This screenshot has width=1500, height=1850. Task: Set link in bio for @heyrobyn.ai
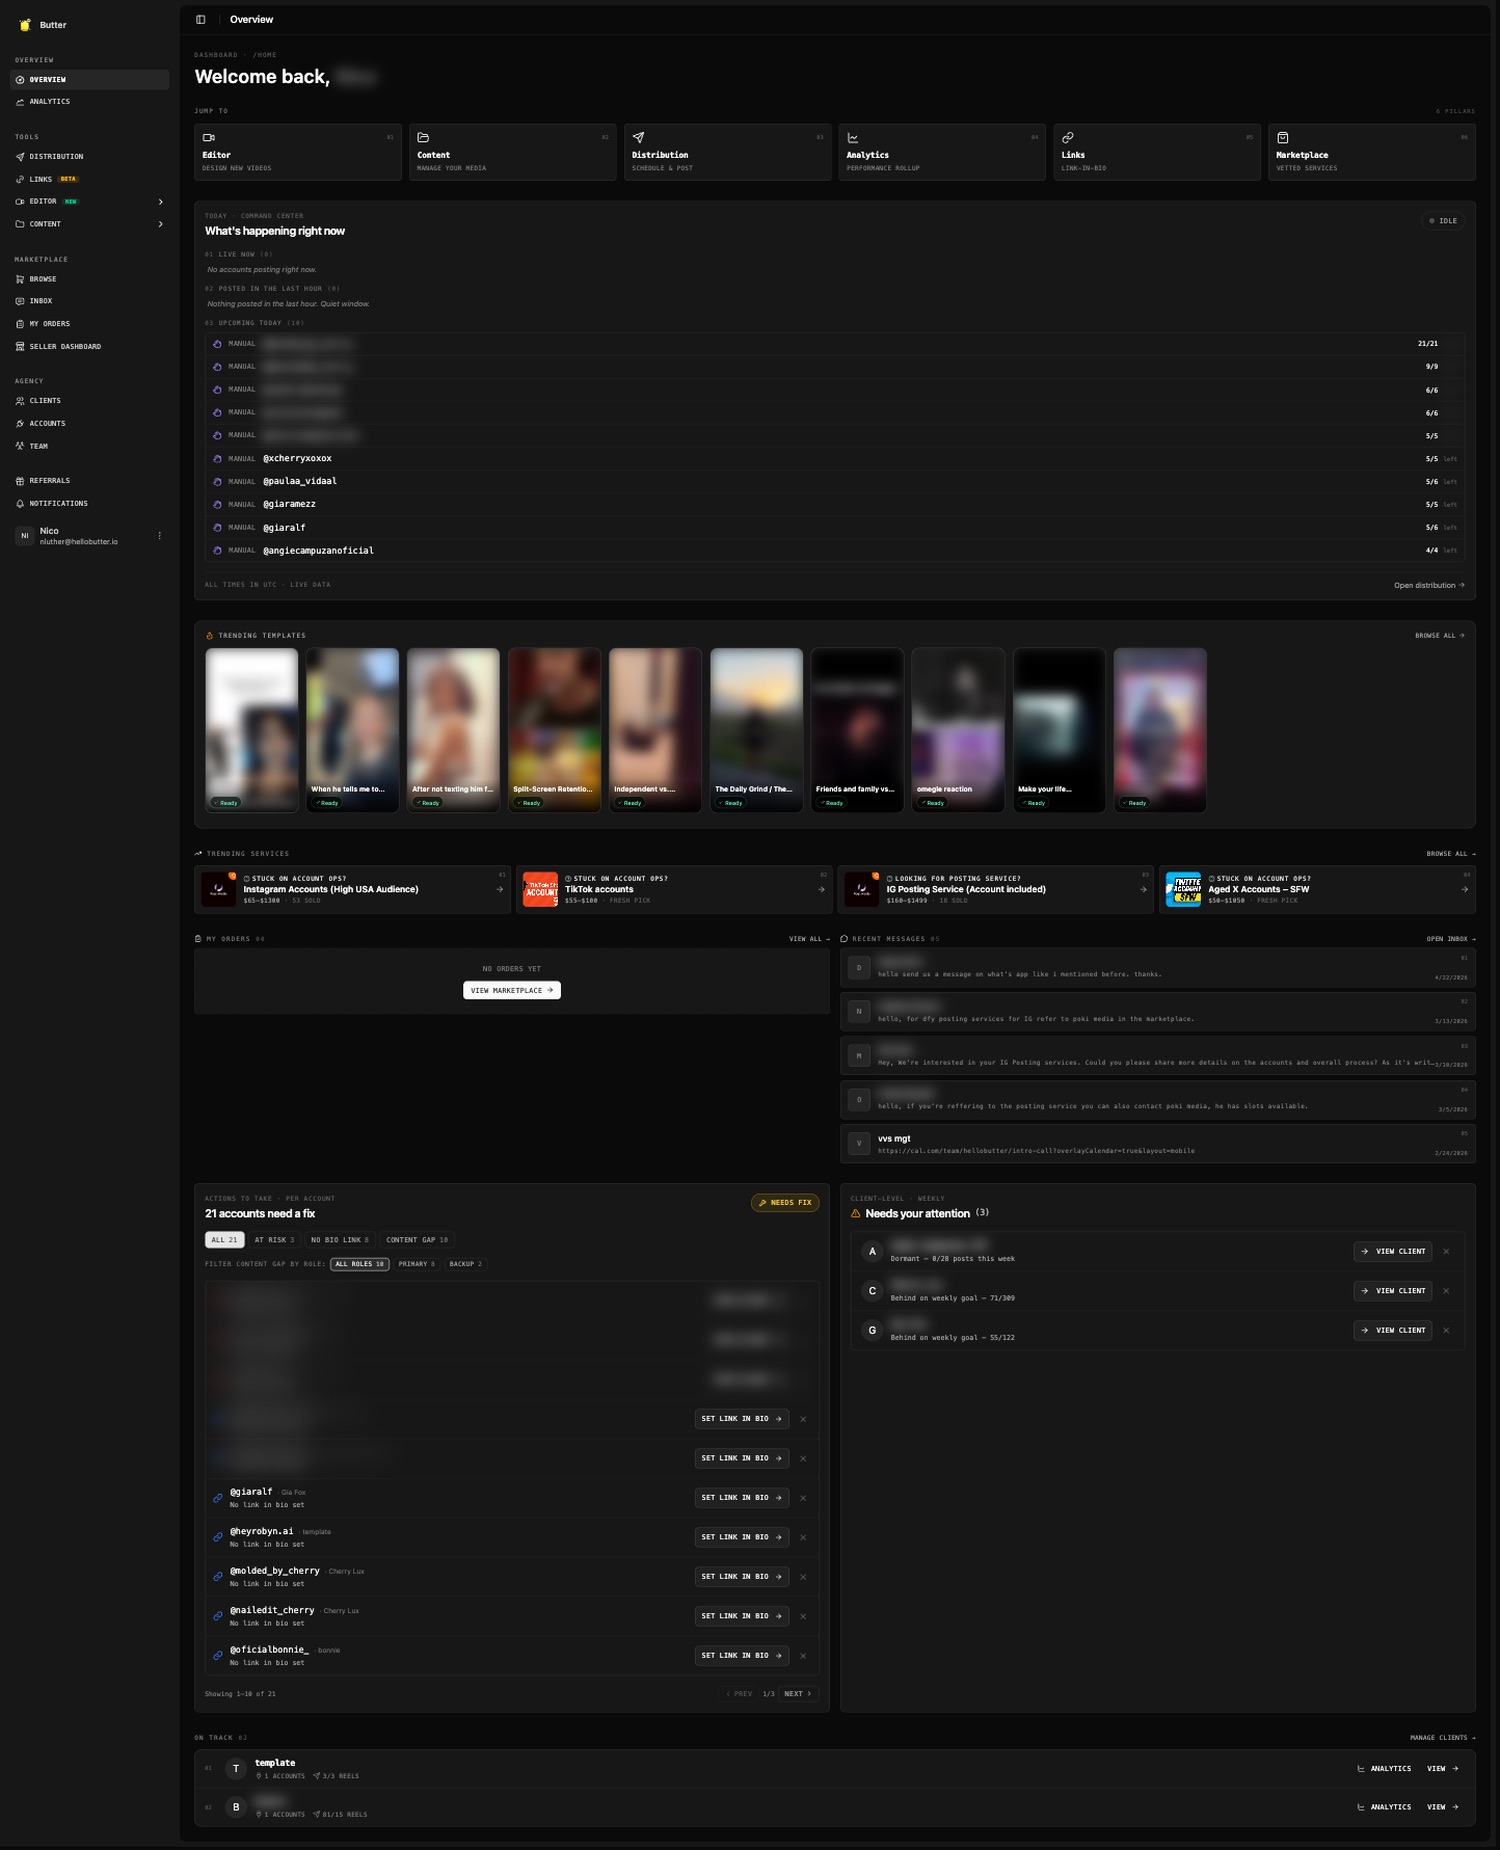pos(742,1537)
